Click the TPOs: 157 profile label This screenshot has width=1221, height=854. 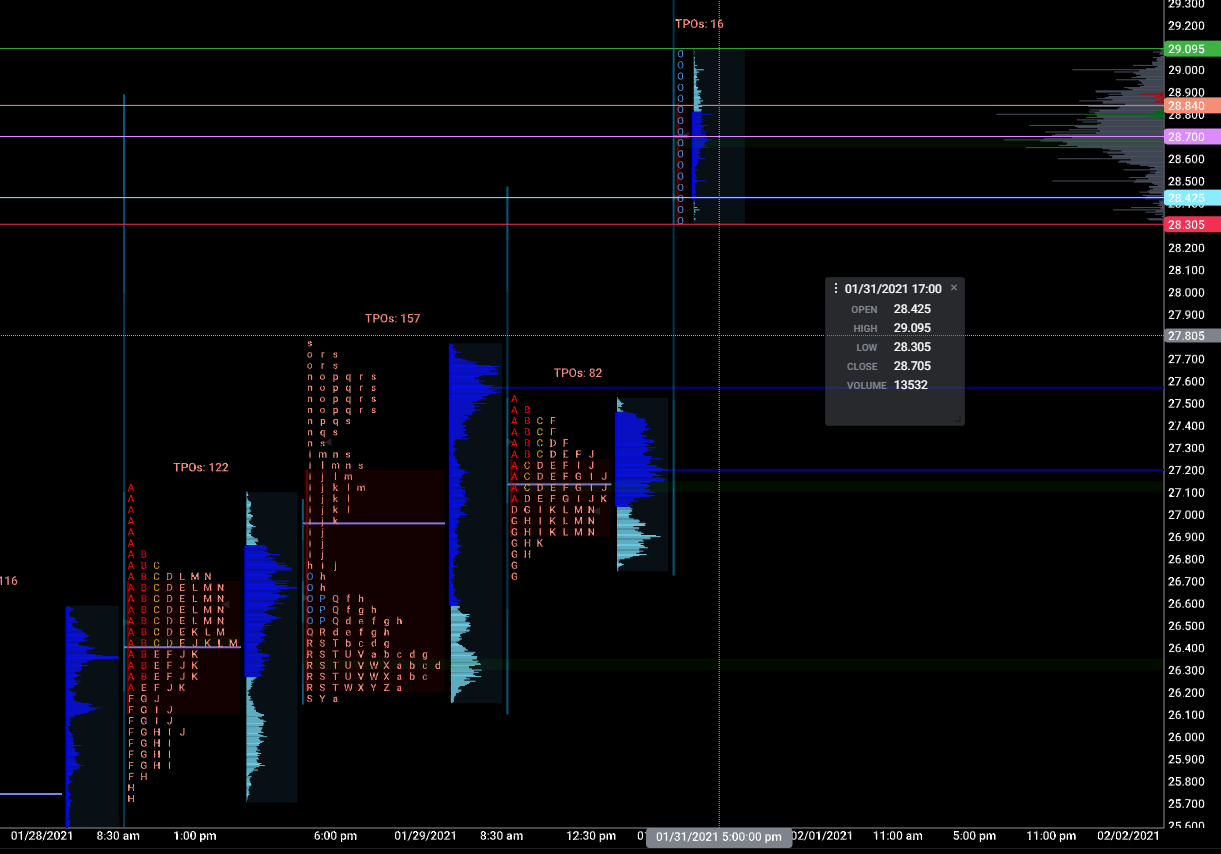(393, 318)
